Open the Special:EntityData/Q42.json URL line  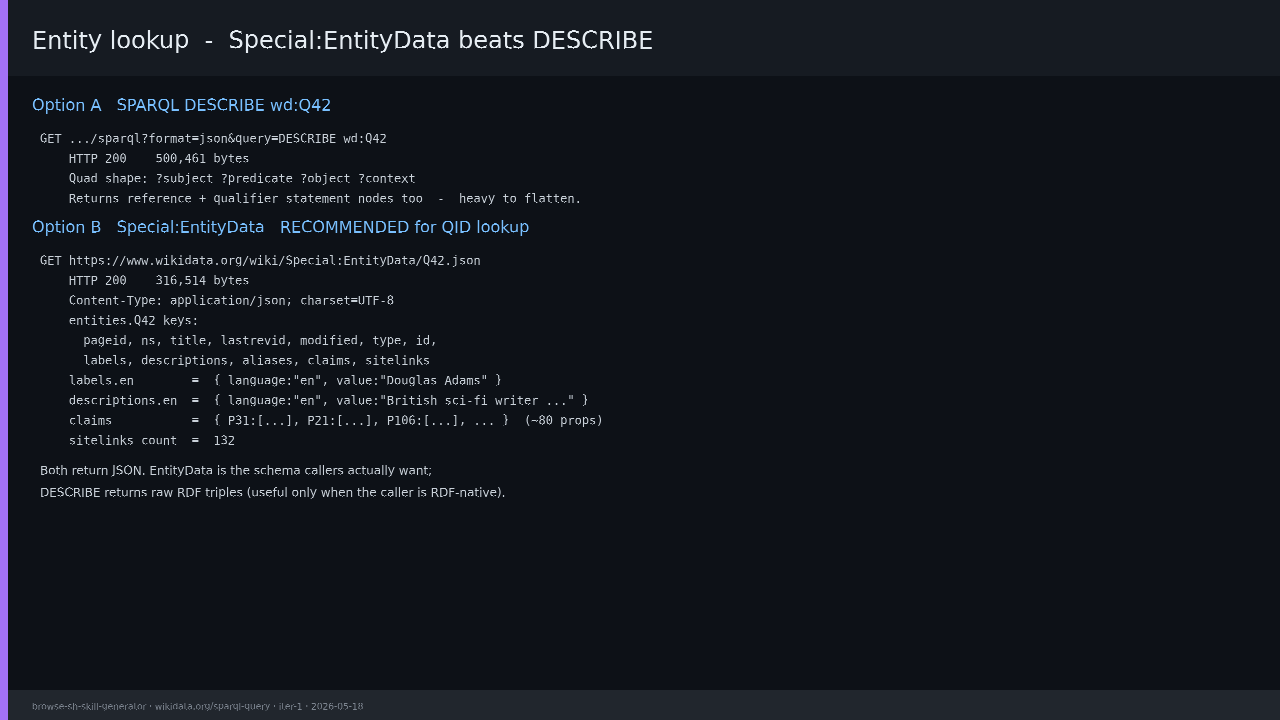[260, 261]
